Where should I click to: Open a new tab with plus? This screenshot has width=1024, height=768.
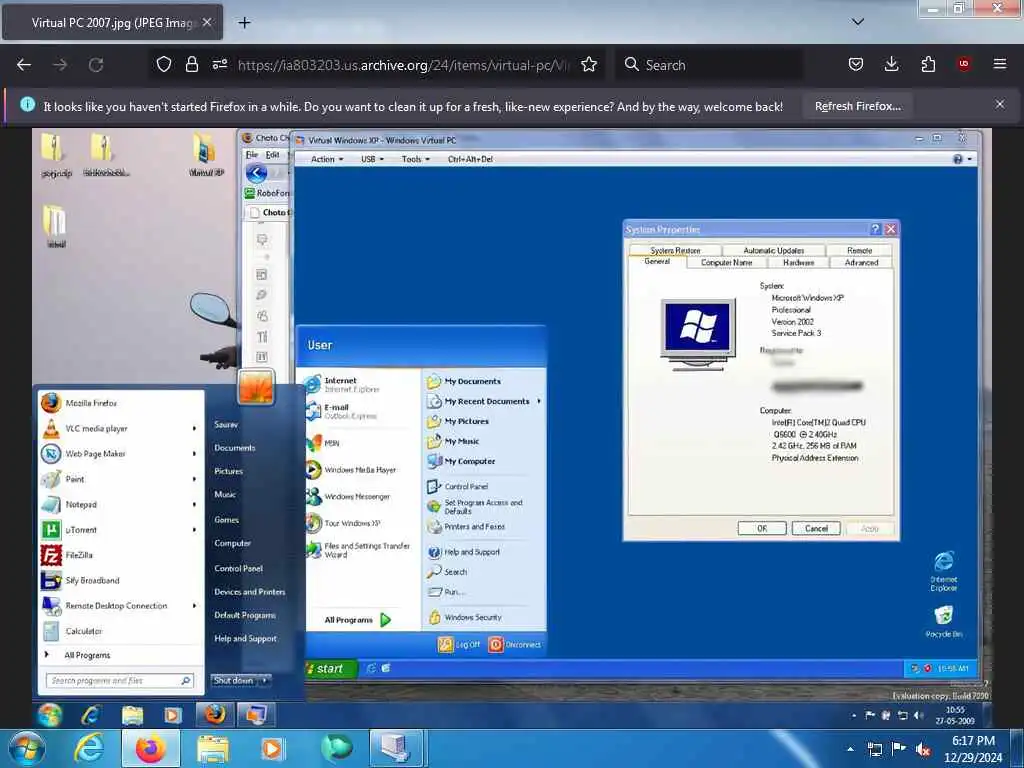[244, 23]
